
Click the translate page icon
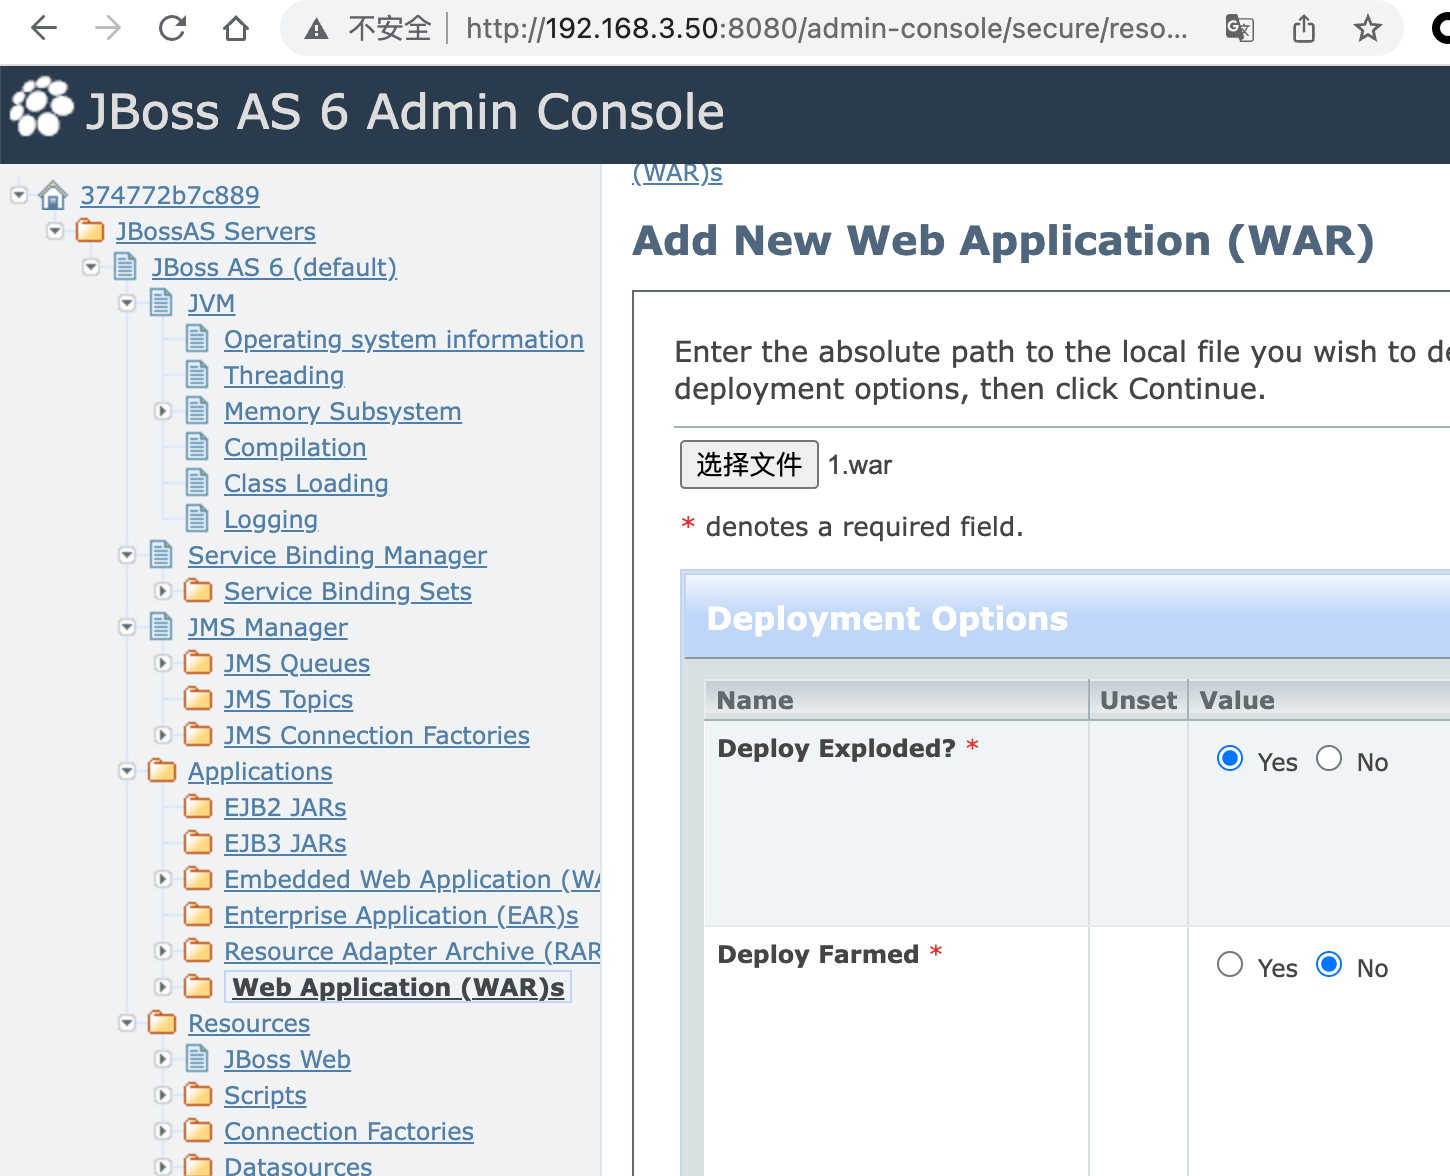tap(1239, 29)
